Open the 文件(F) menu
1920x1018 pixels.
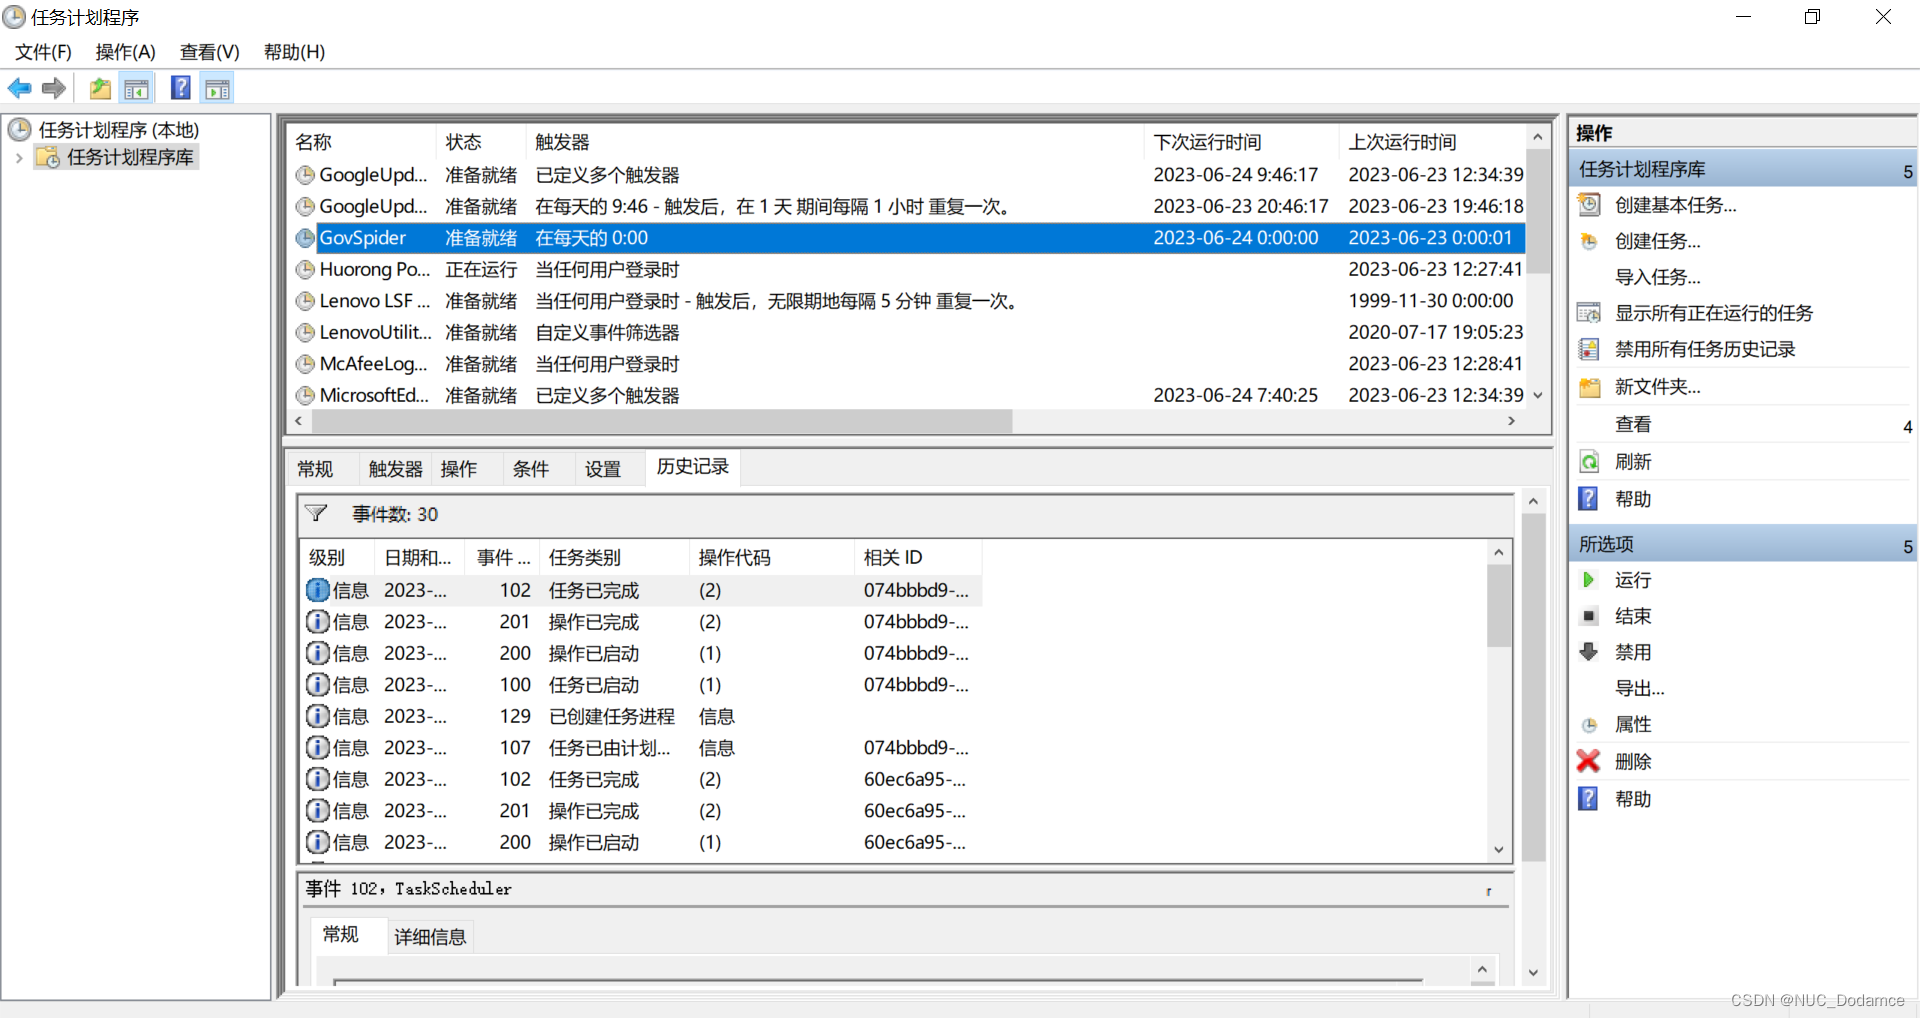tap(43, 52)
